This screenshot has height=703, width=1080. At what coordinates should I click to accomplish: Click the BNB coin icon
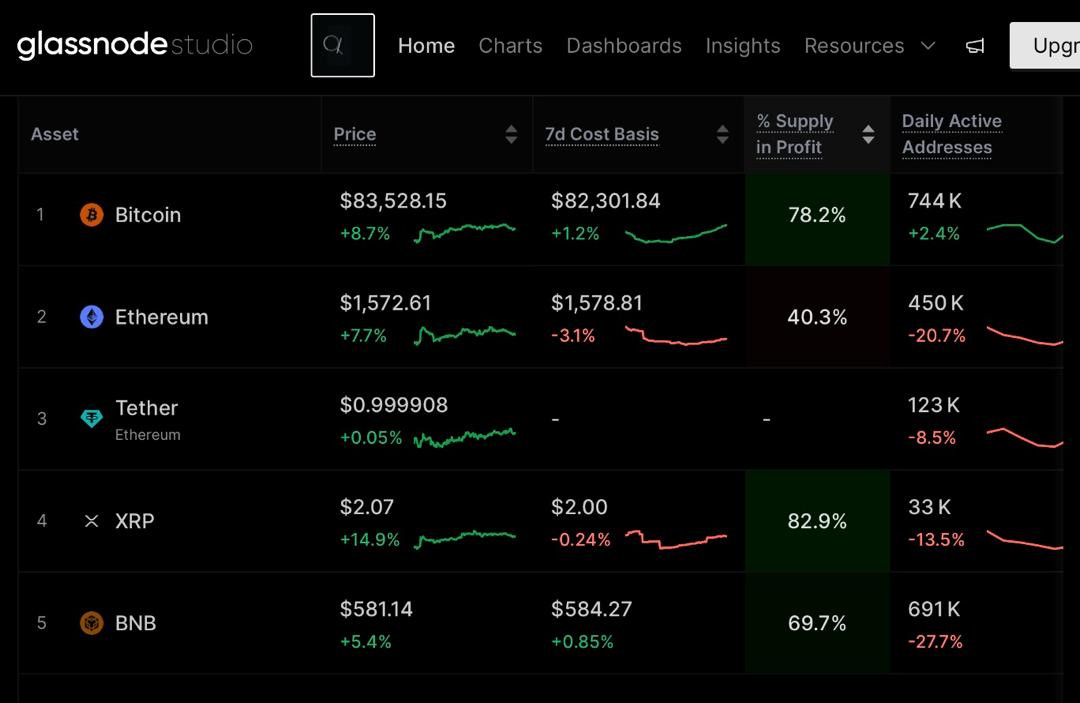pos(92,623)
